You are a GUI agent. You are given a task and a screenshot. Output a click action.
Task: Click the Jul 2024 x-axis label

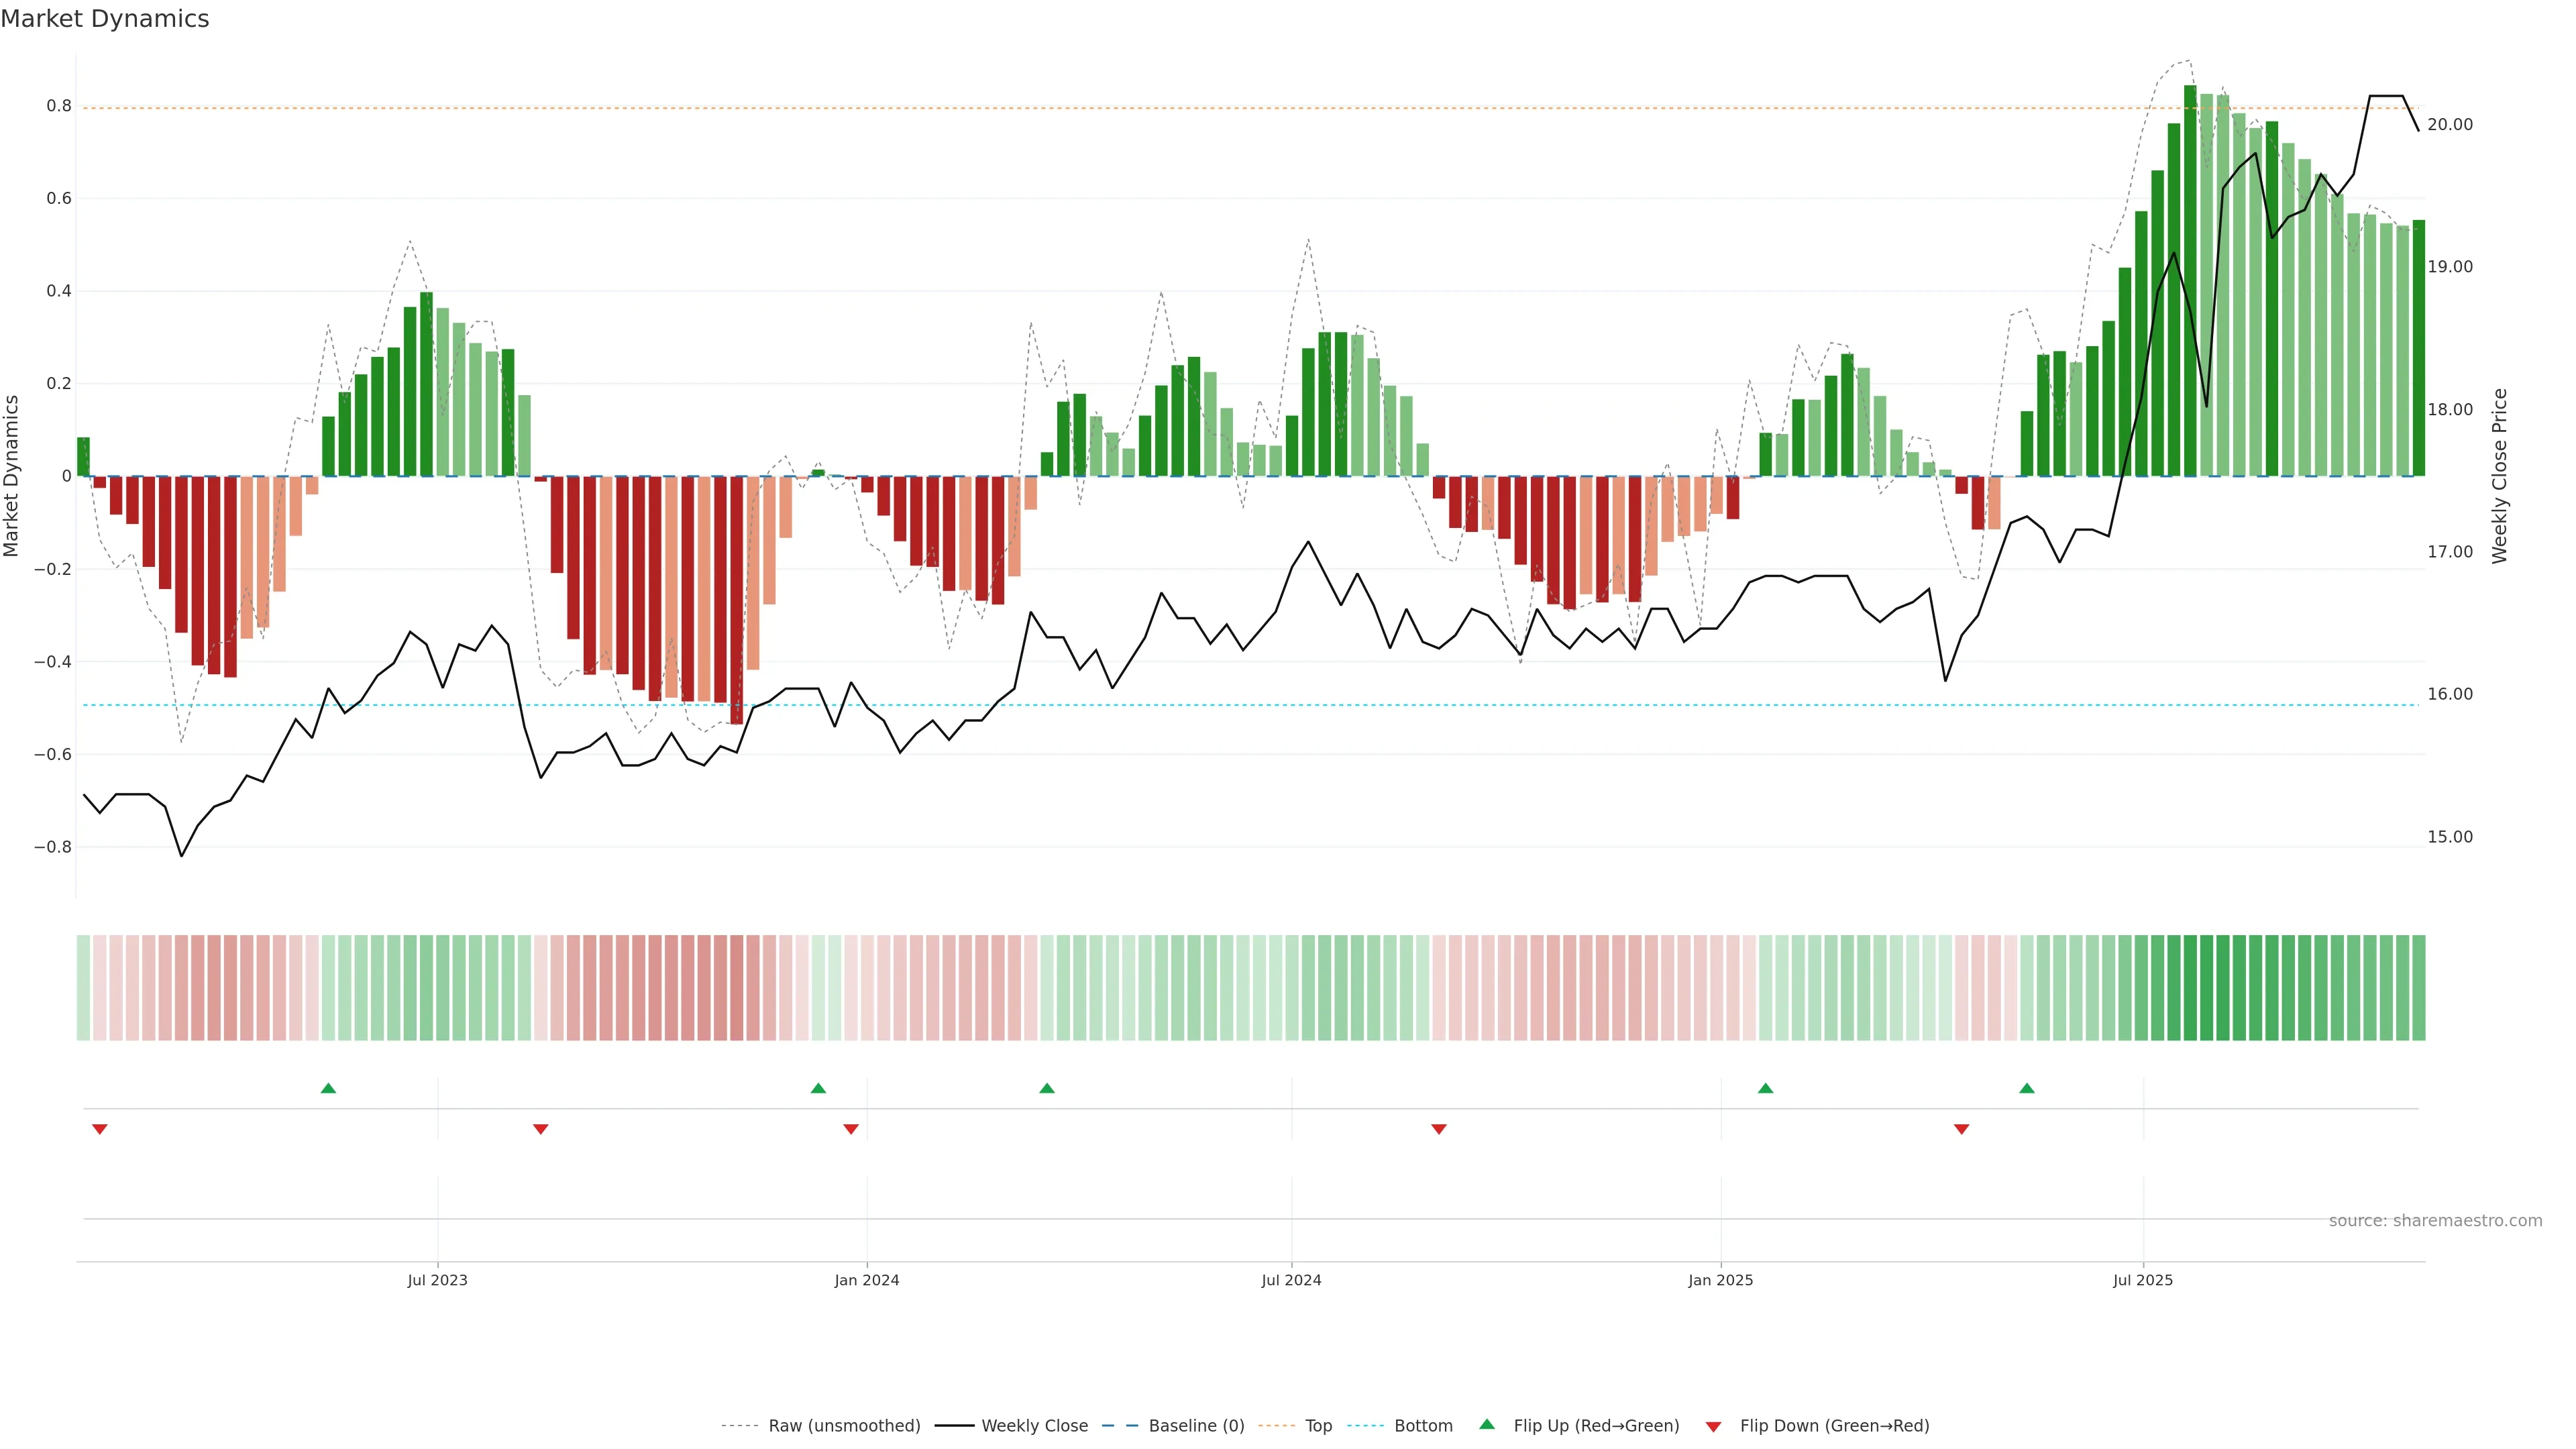click(x=1291, y=1280)
